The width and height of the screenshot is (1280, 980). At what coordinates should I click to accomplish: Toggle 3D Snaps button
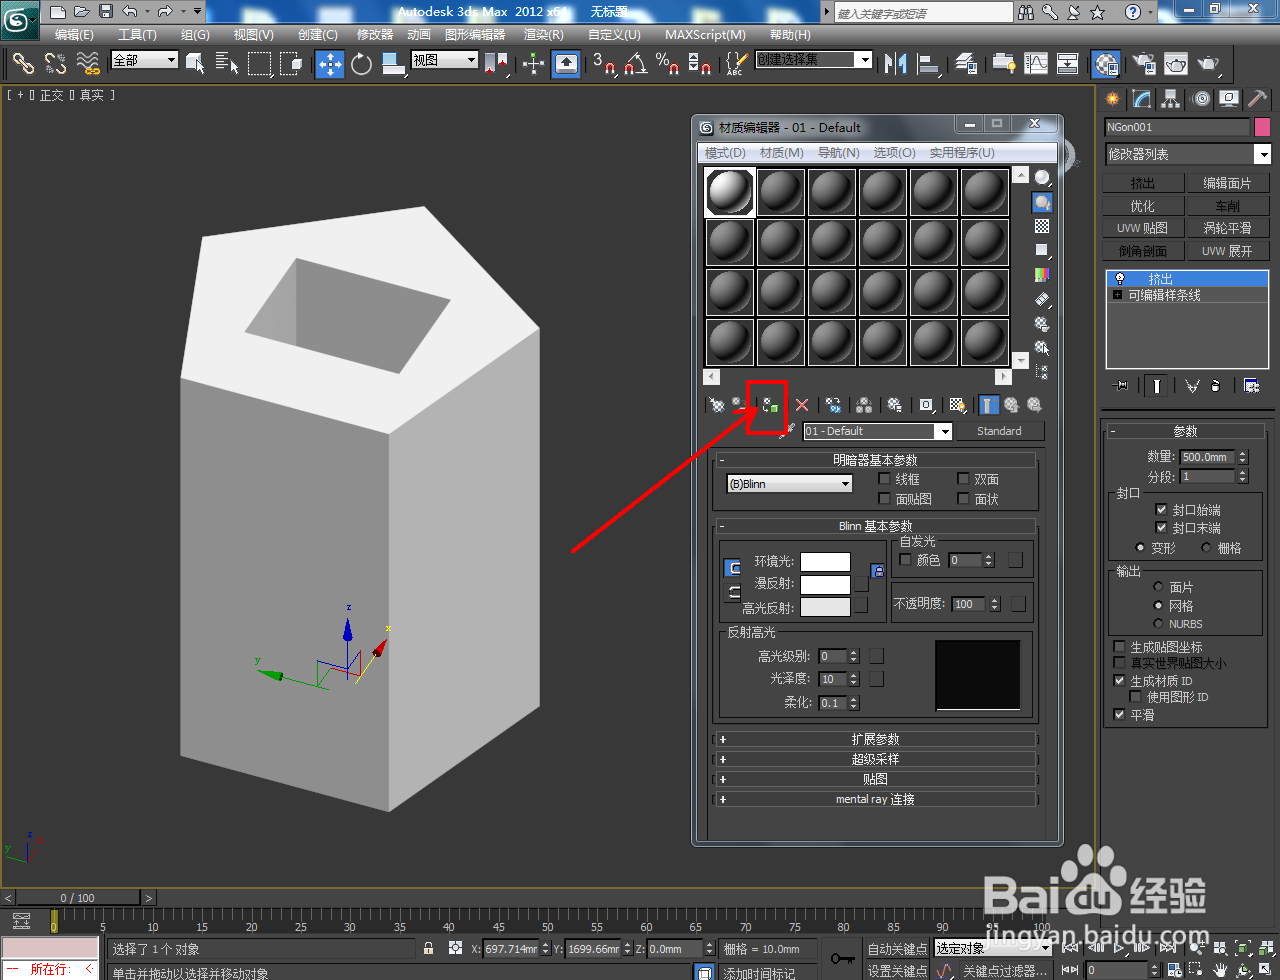[602, 64]
